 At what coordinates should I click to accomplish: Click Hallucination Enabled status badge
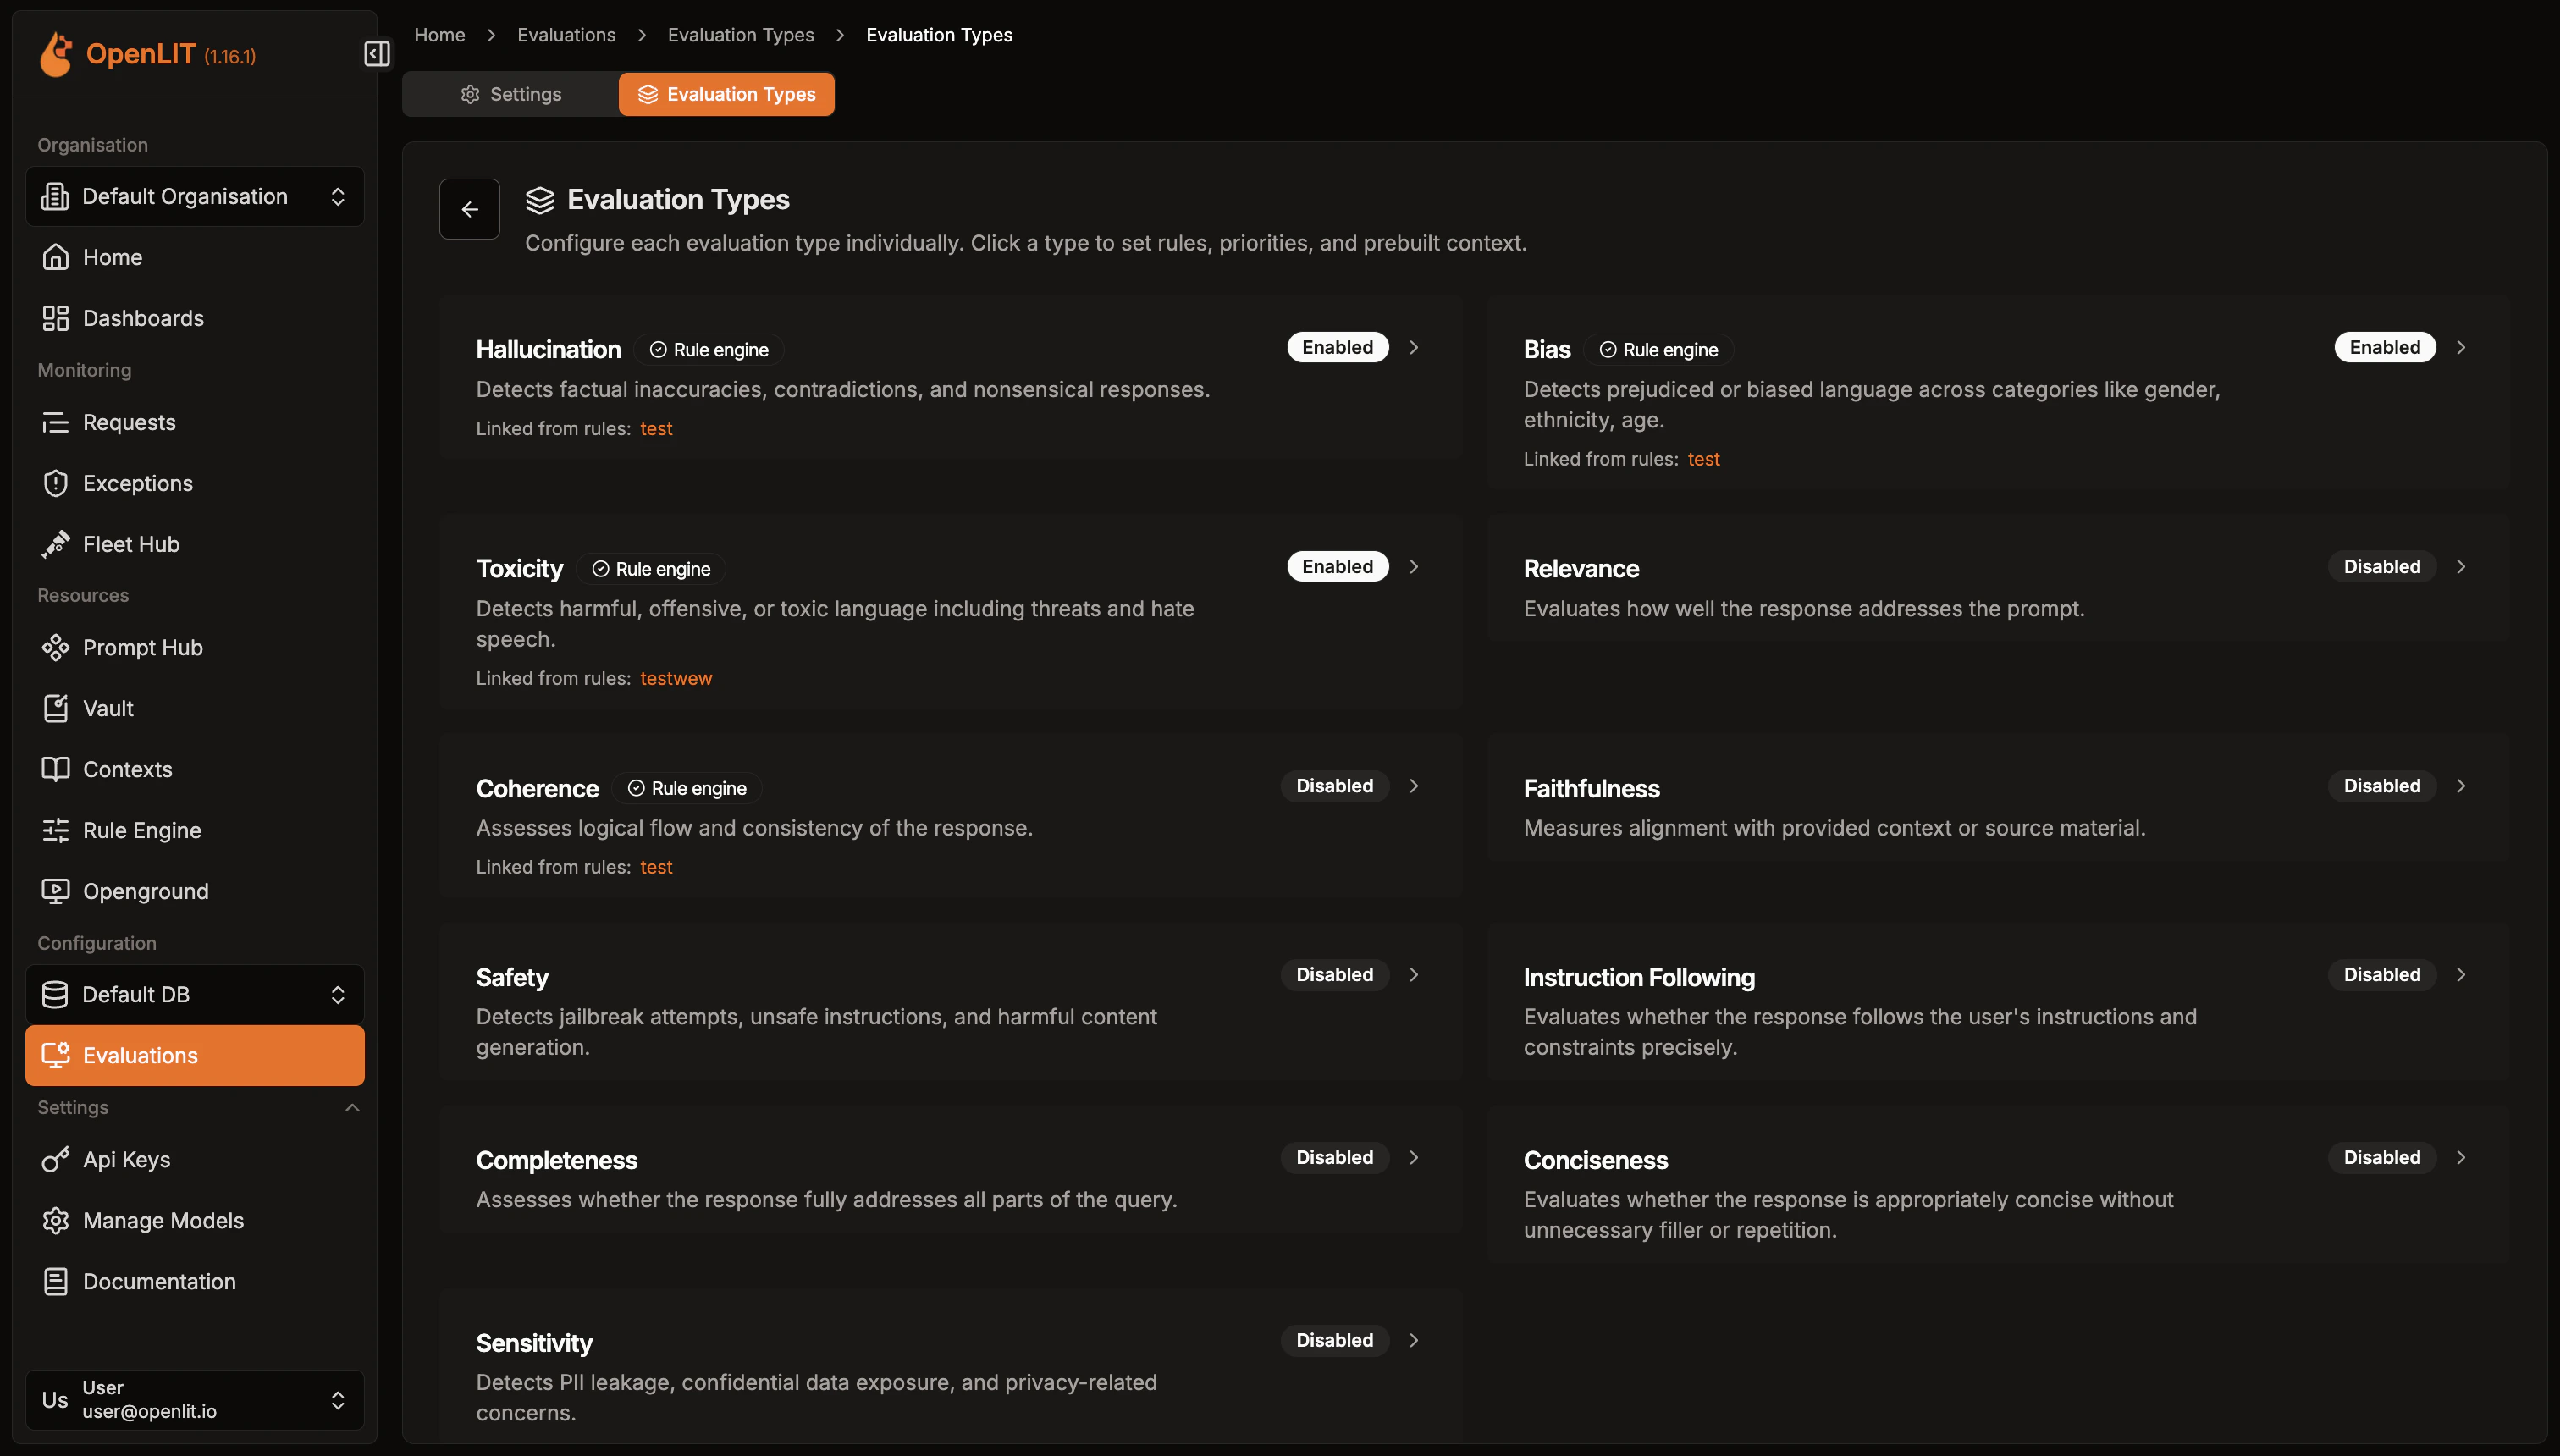click(x=1337, y=347)
